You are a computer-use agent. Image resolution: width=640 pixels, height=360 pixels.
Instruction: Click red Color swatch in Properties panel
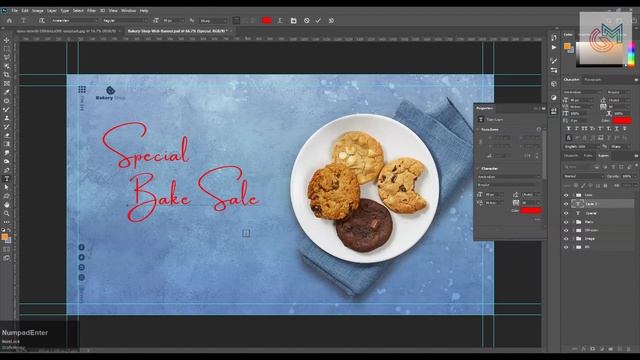click(x=531, y=211)
